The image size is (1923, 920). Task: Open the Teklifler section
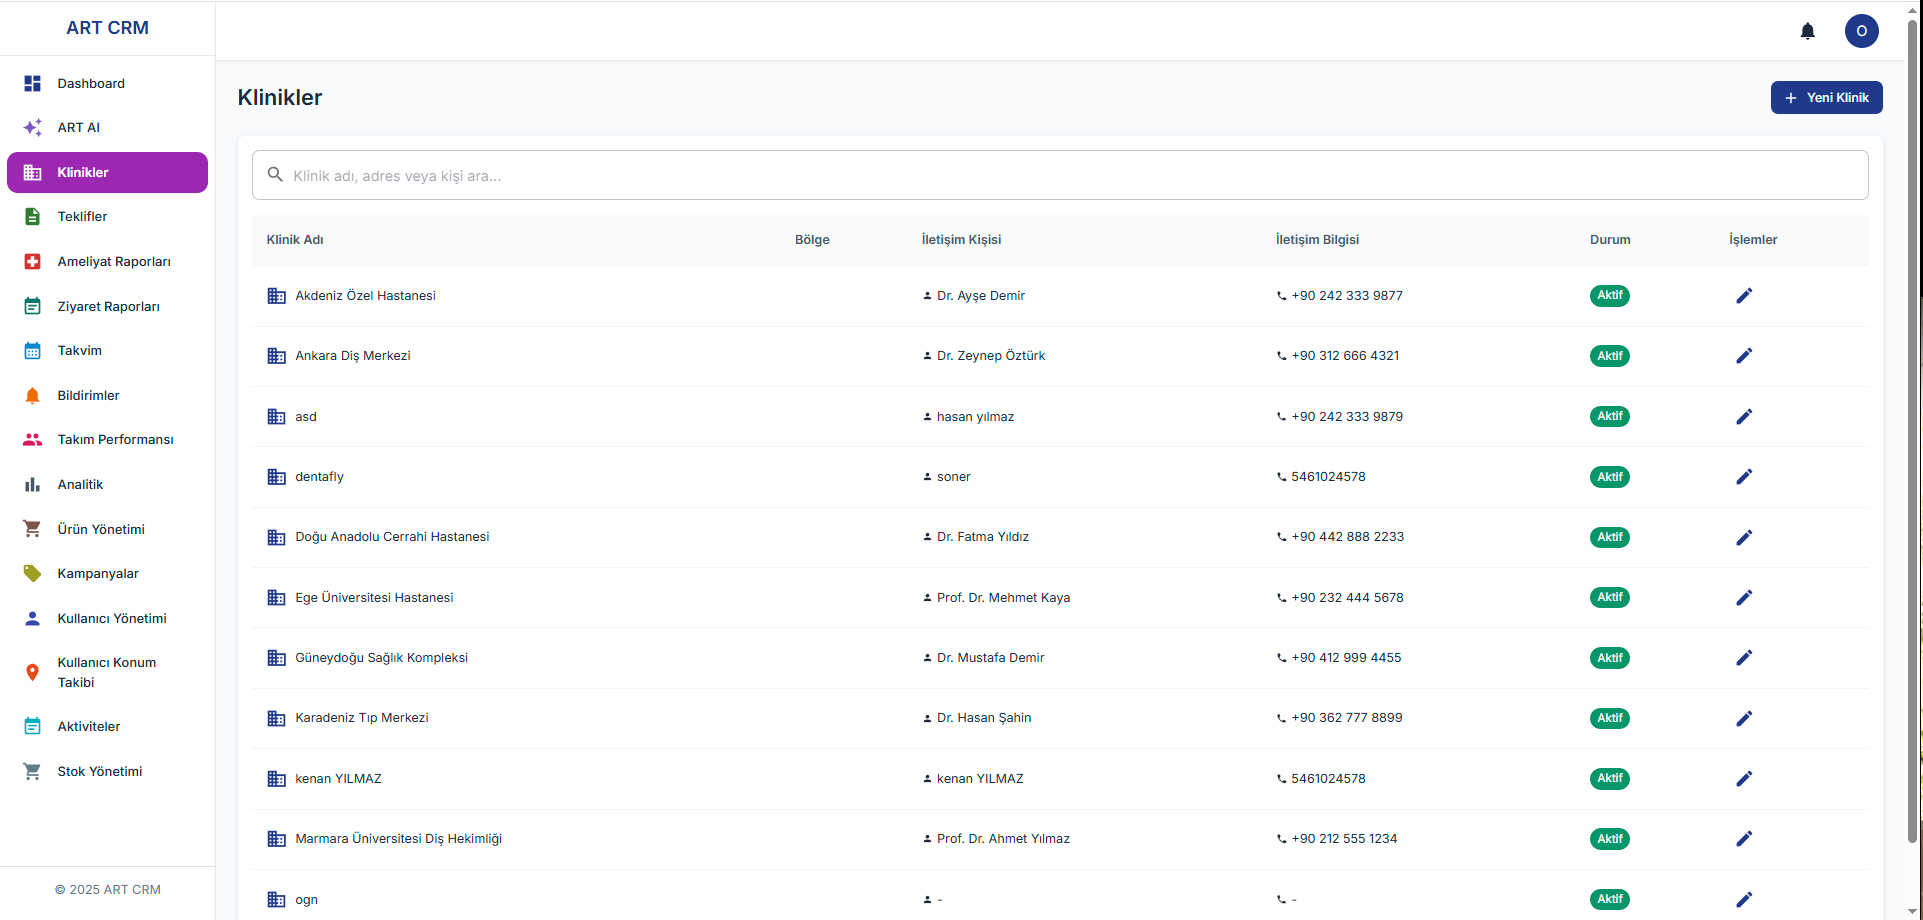tap(82, 217)
